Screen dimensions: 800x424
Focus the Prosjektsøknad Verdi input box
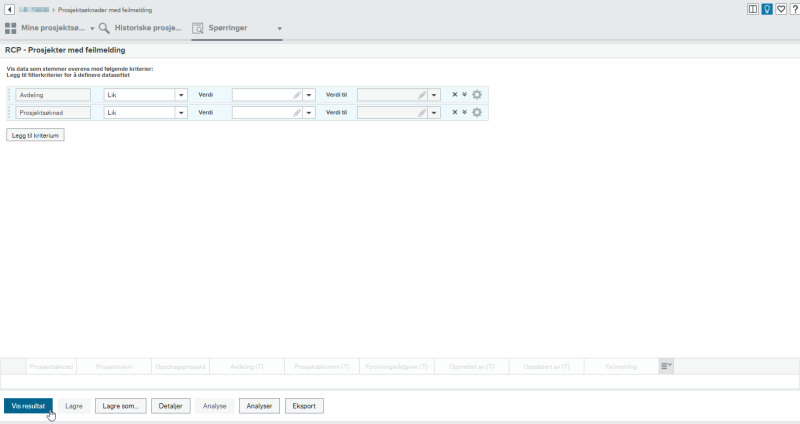click(x=267, y=113)
